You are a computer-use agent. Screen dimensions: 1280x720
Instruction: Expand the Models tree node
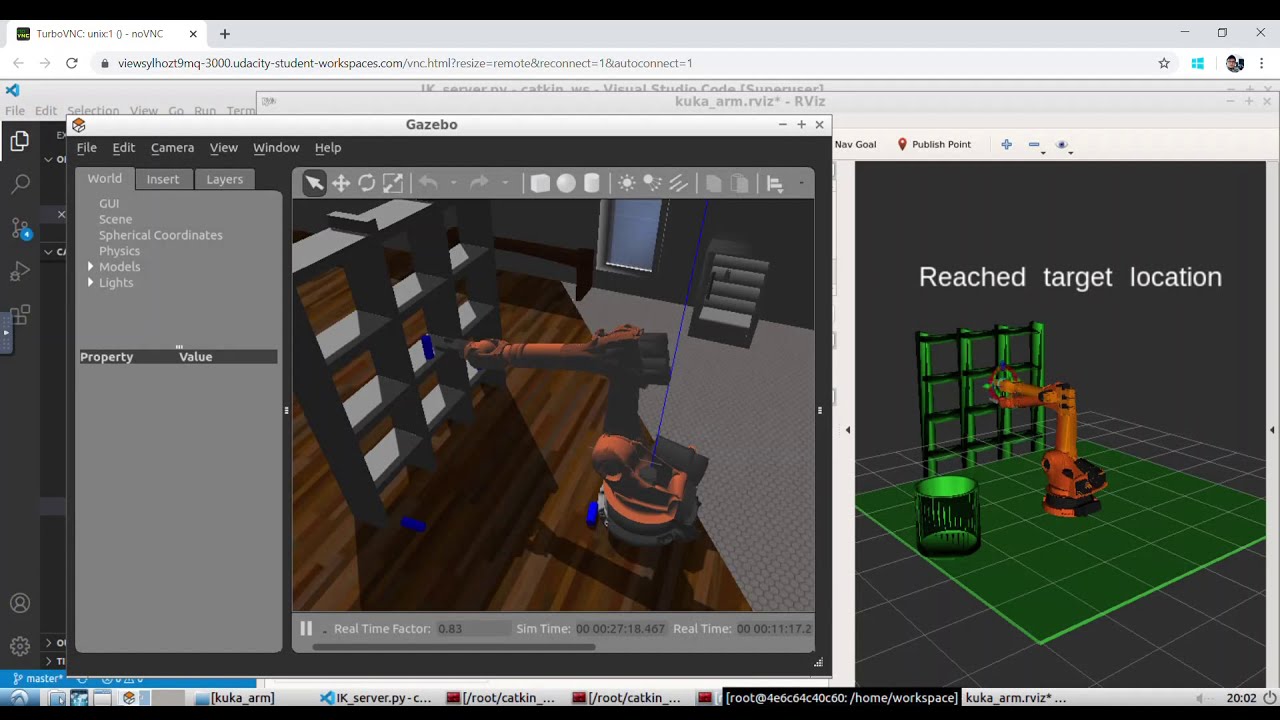[x=91, y=267]
